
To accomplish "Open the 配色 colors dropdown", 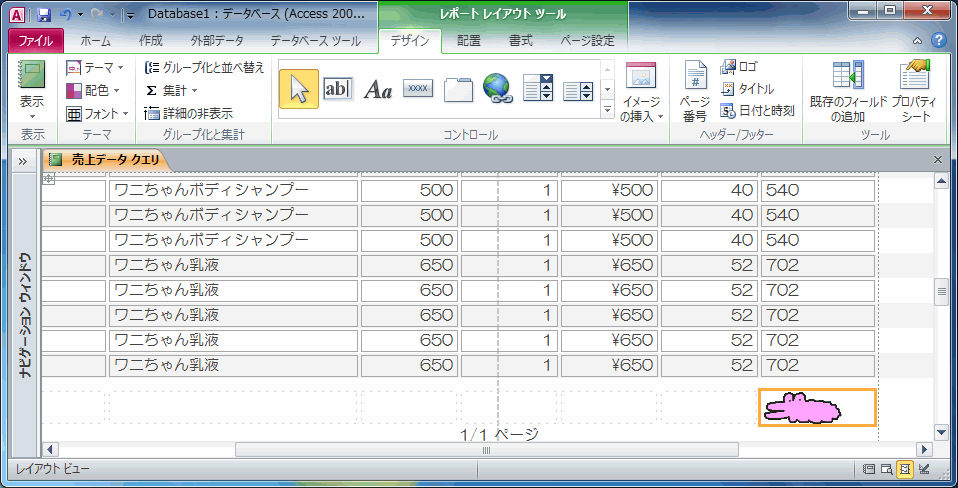I will pos(92,90).
